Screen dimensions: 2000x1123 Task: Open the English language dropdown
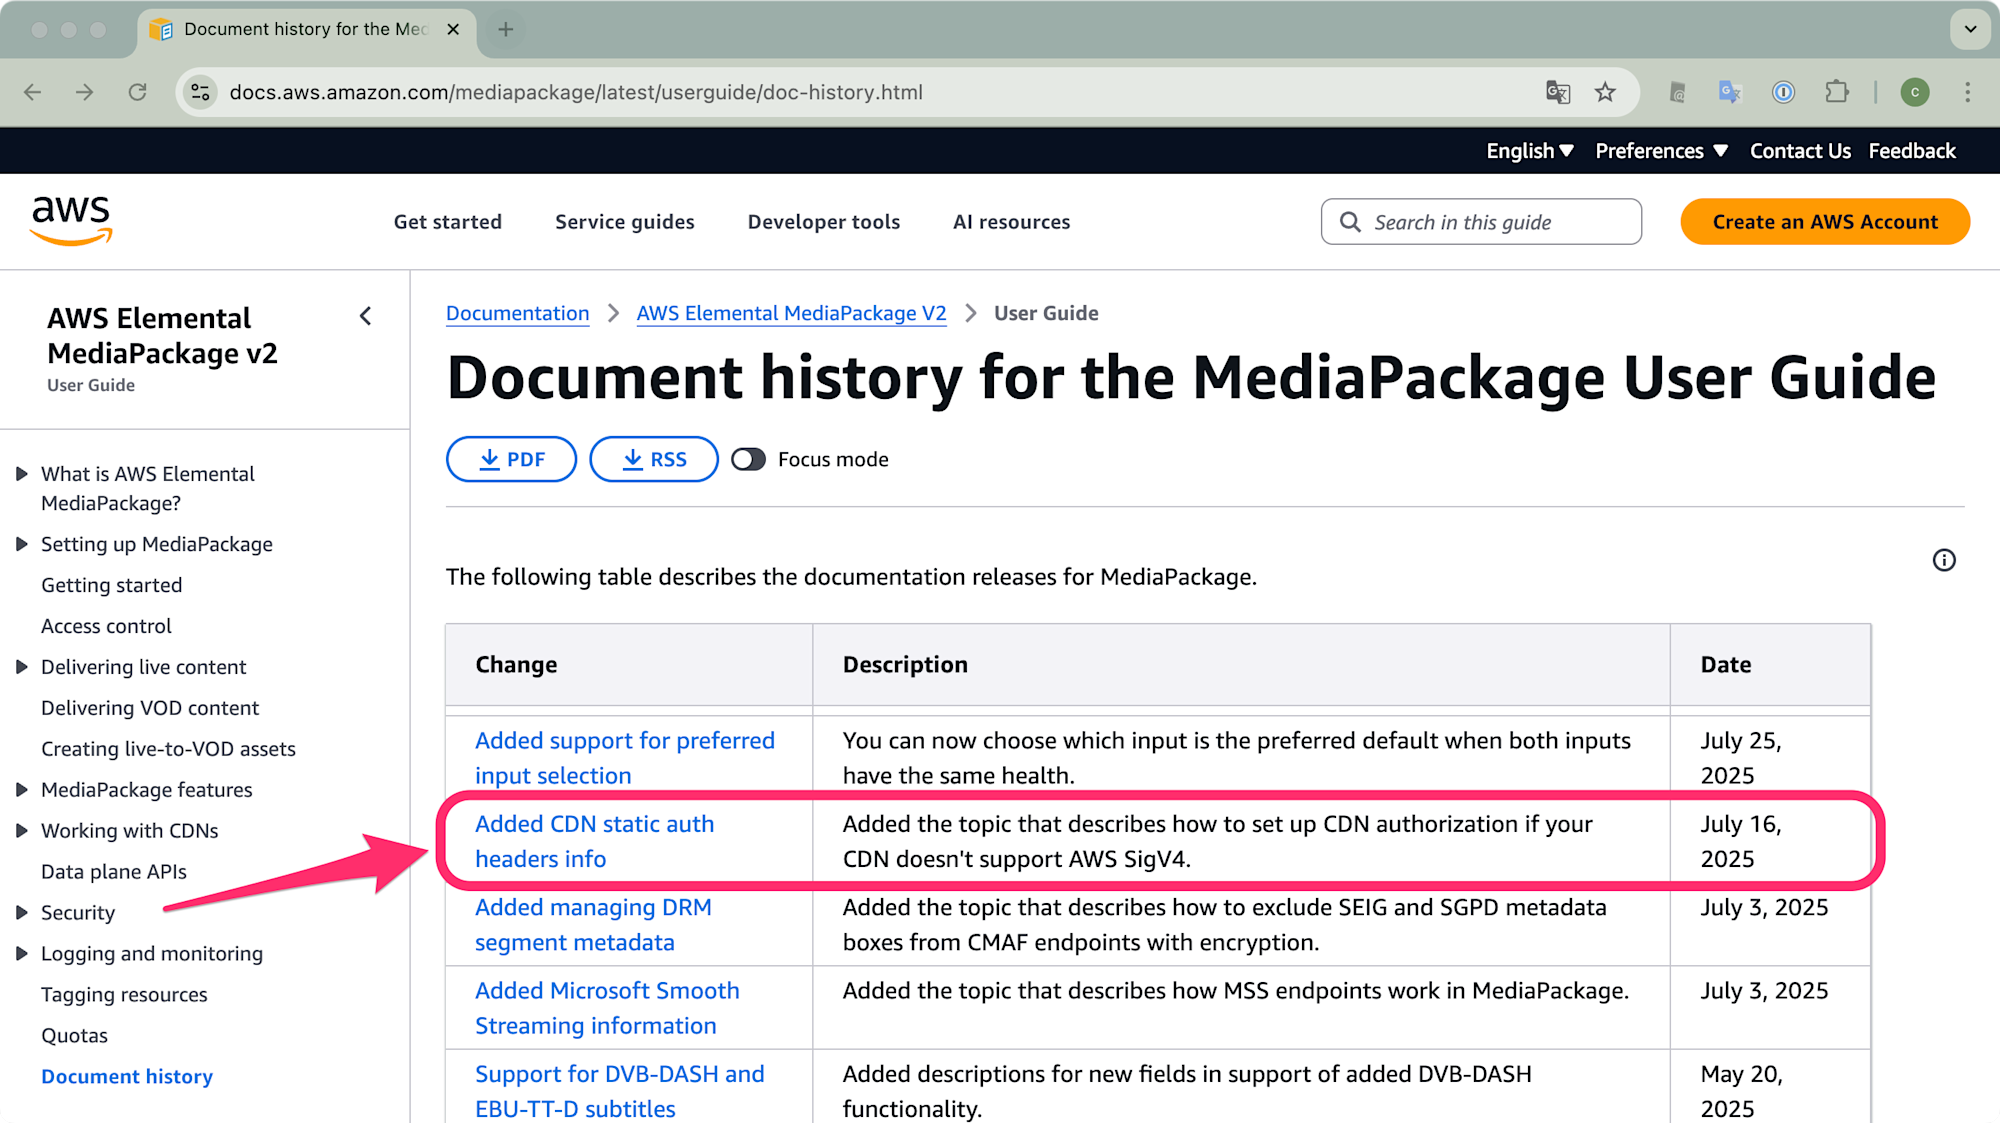[x=1529, y=151]
